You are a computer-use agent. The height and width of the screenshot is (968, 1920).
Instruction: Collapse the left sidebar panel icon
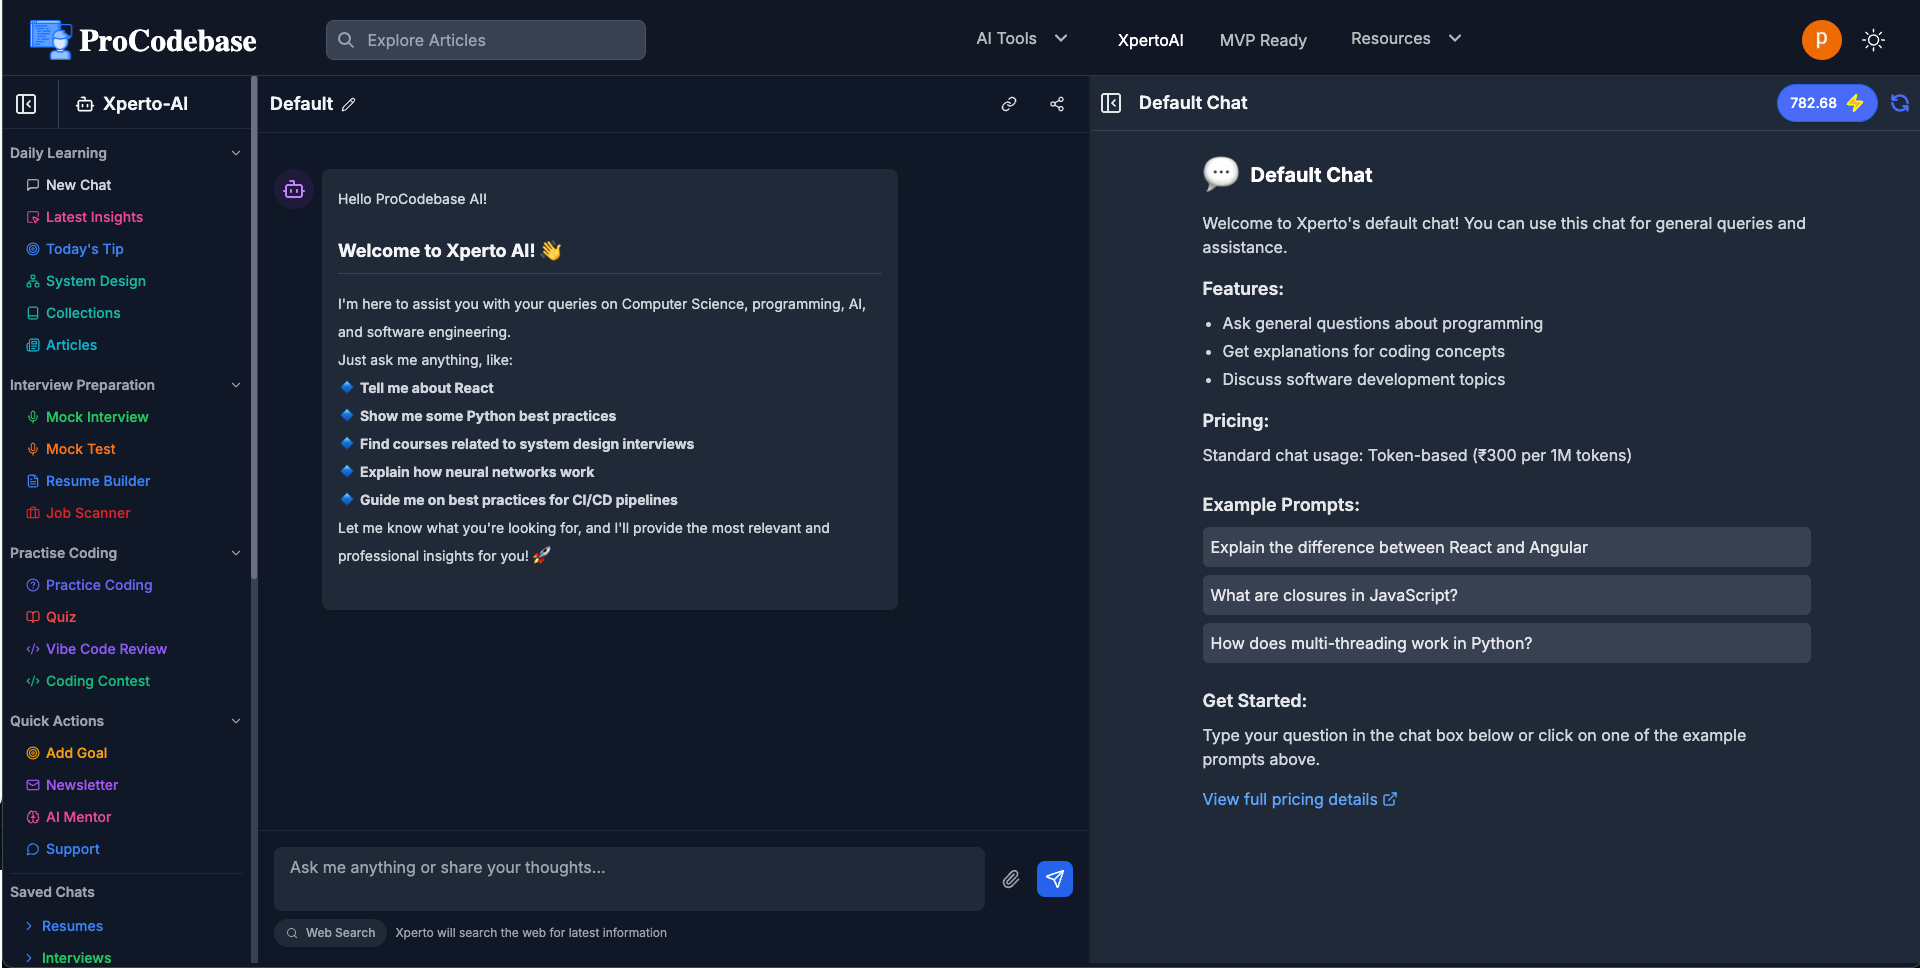(x=26, y=104)
